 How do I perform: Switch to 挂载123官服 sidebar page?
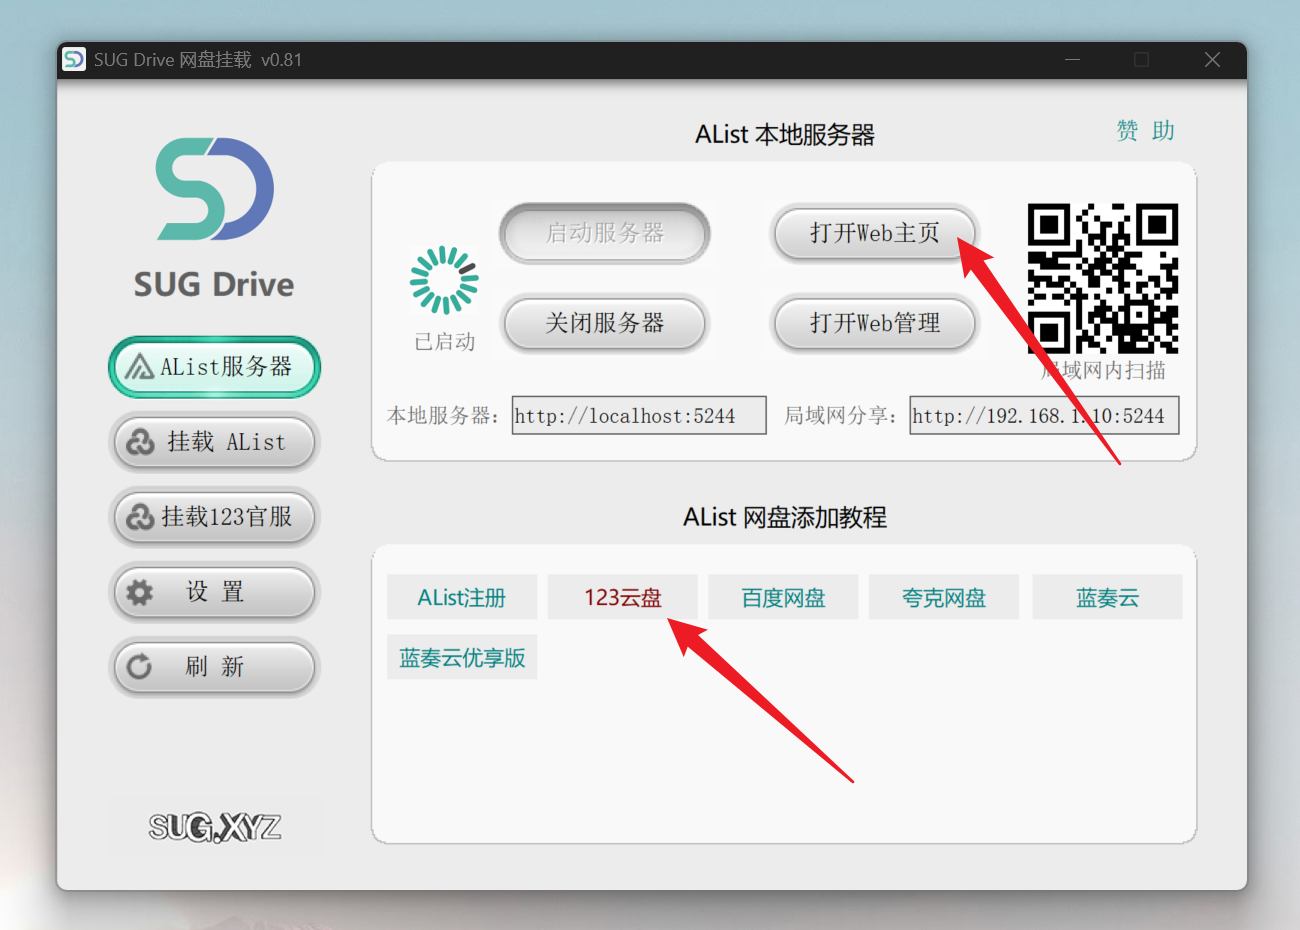point(214,517)
